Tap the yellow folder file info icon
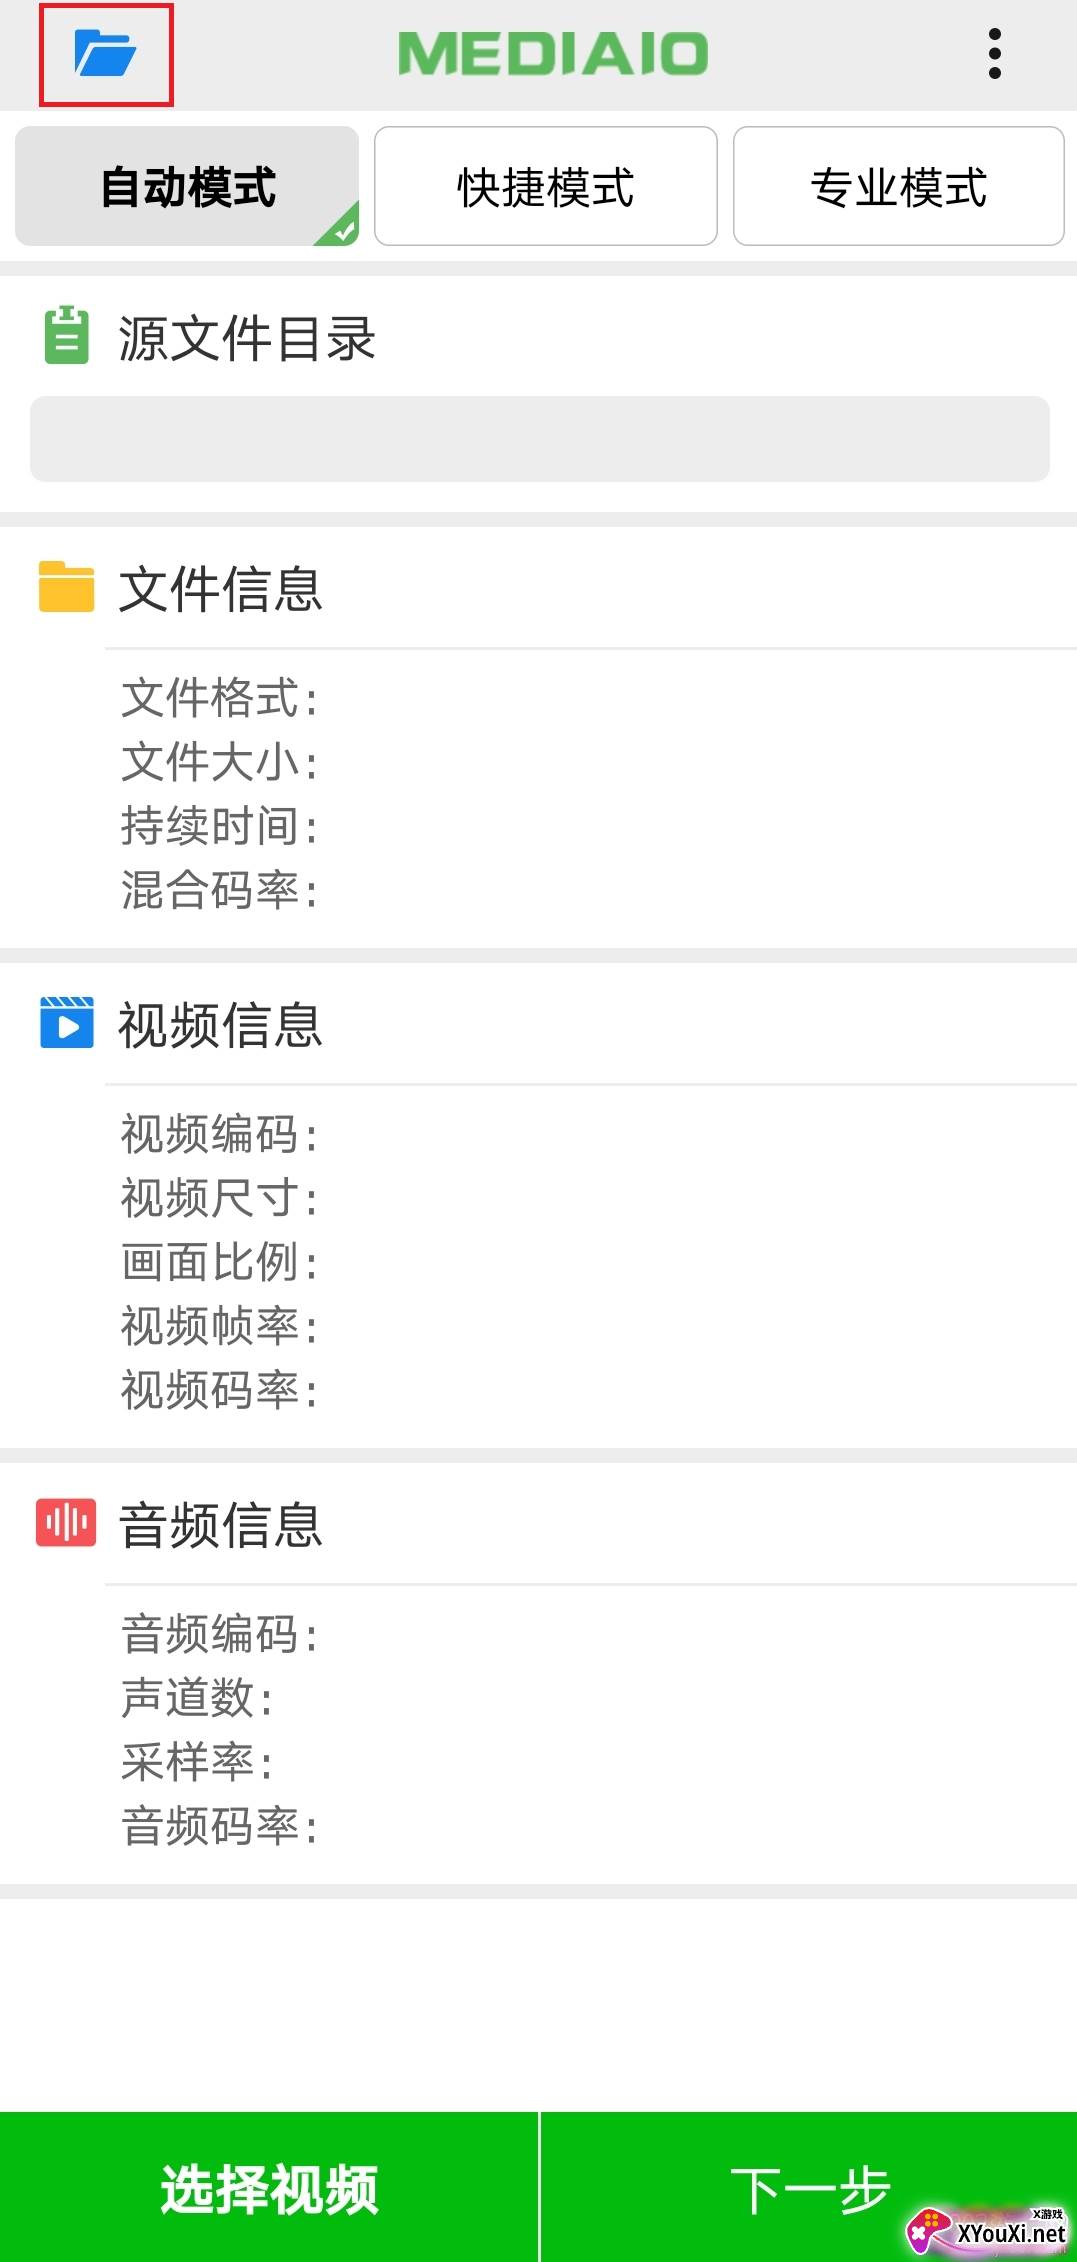Screen dimensions: 1077x2262 (x=66, y=586)
